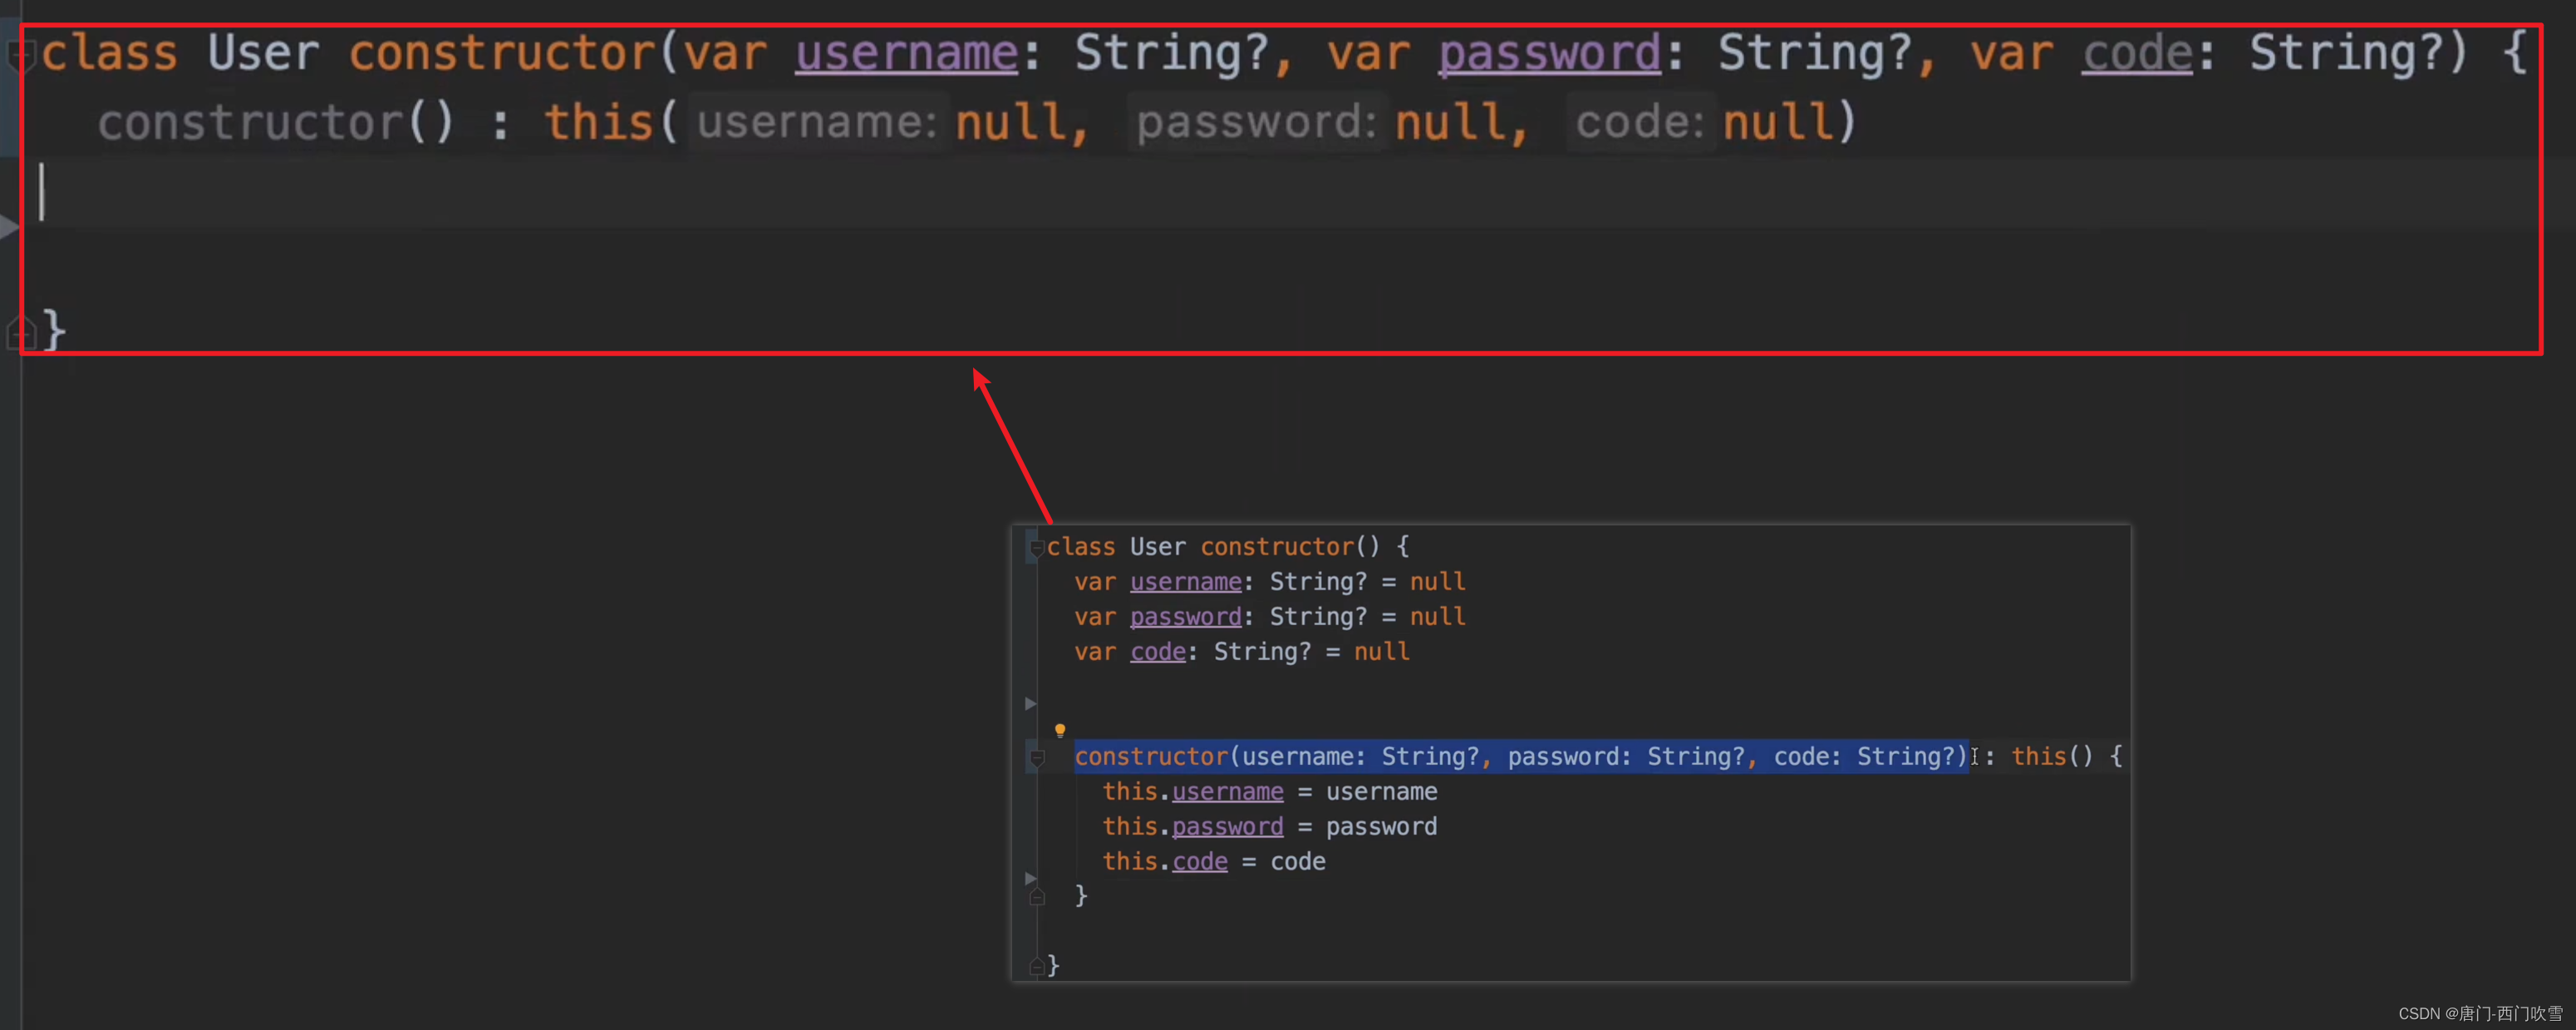The image size is (2576, 1030).
Task: Collapse the lower class User fold marker
Action: point(1037,547)
